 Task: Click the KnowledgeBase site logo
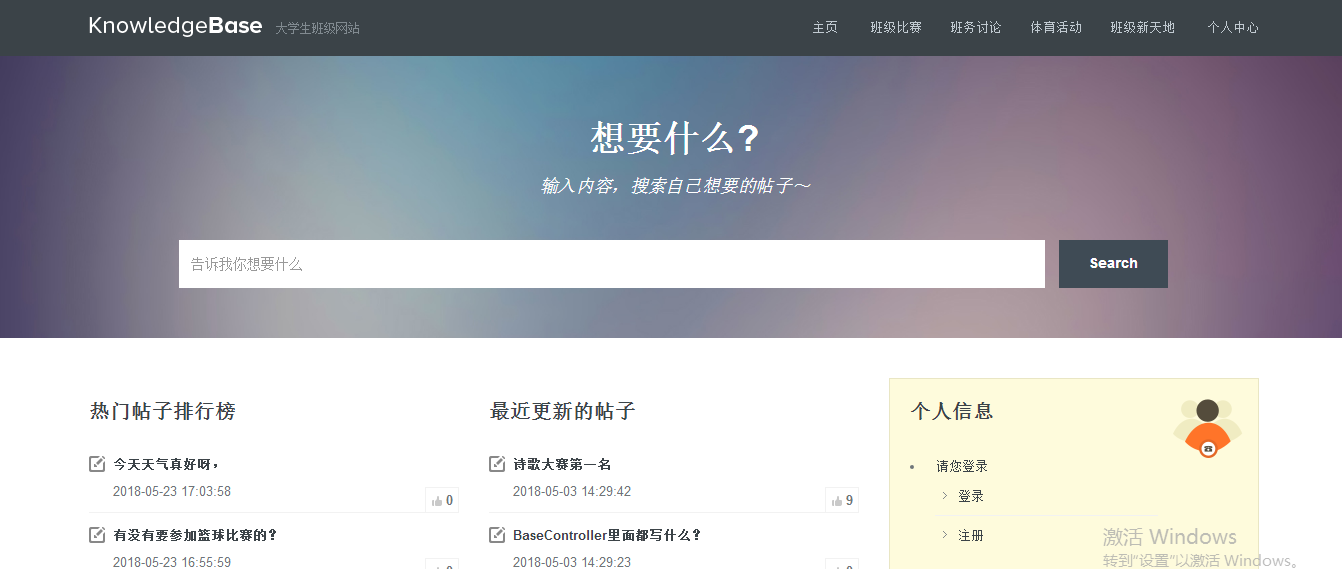(175, 26)
